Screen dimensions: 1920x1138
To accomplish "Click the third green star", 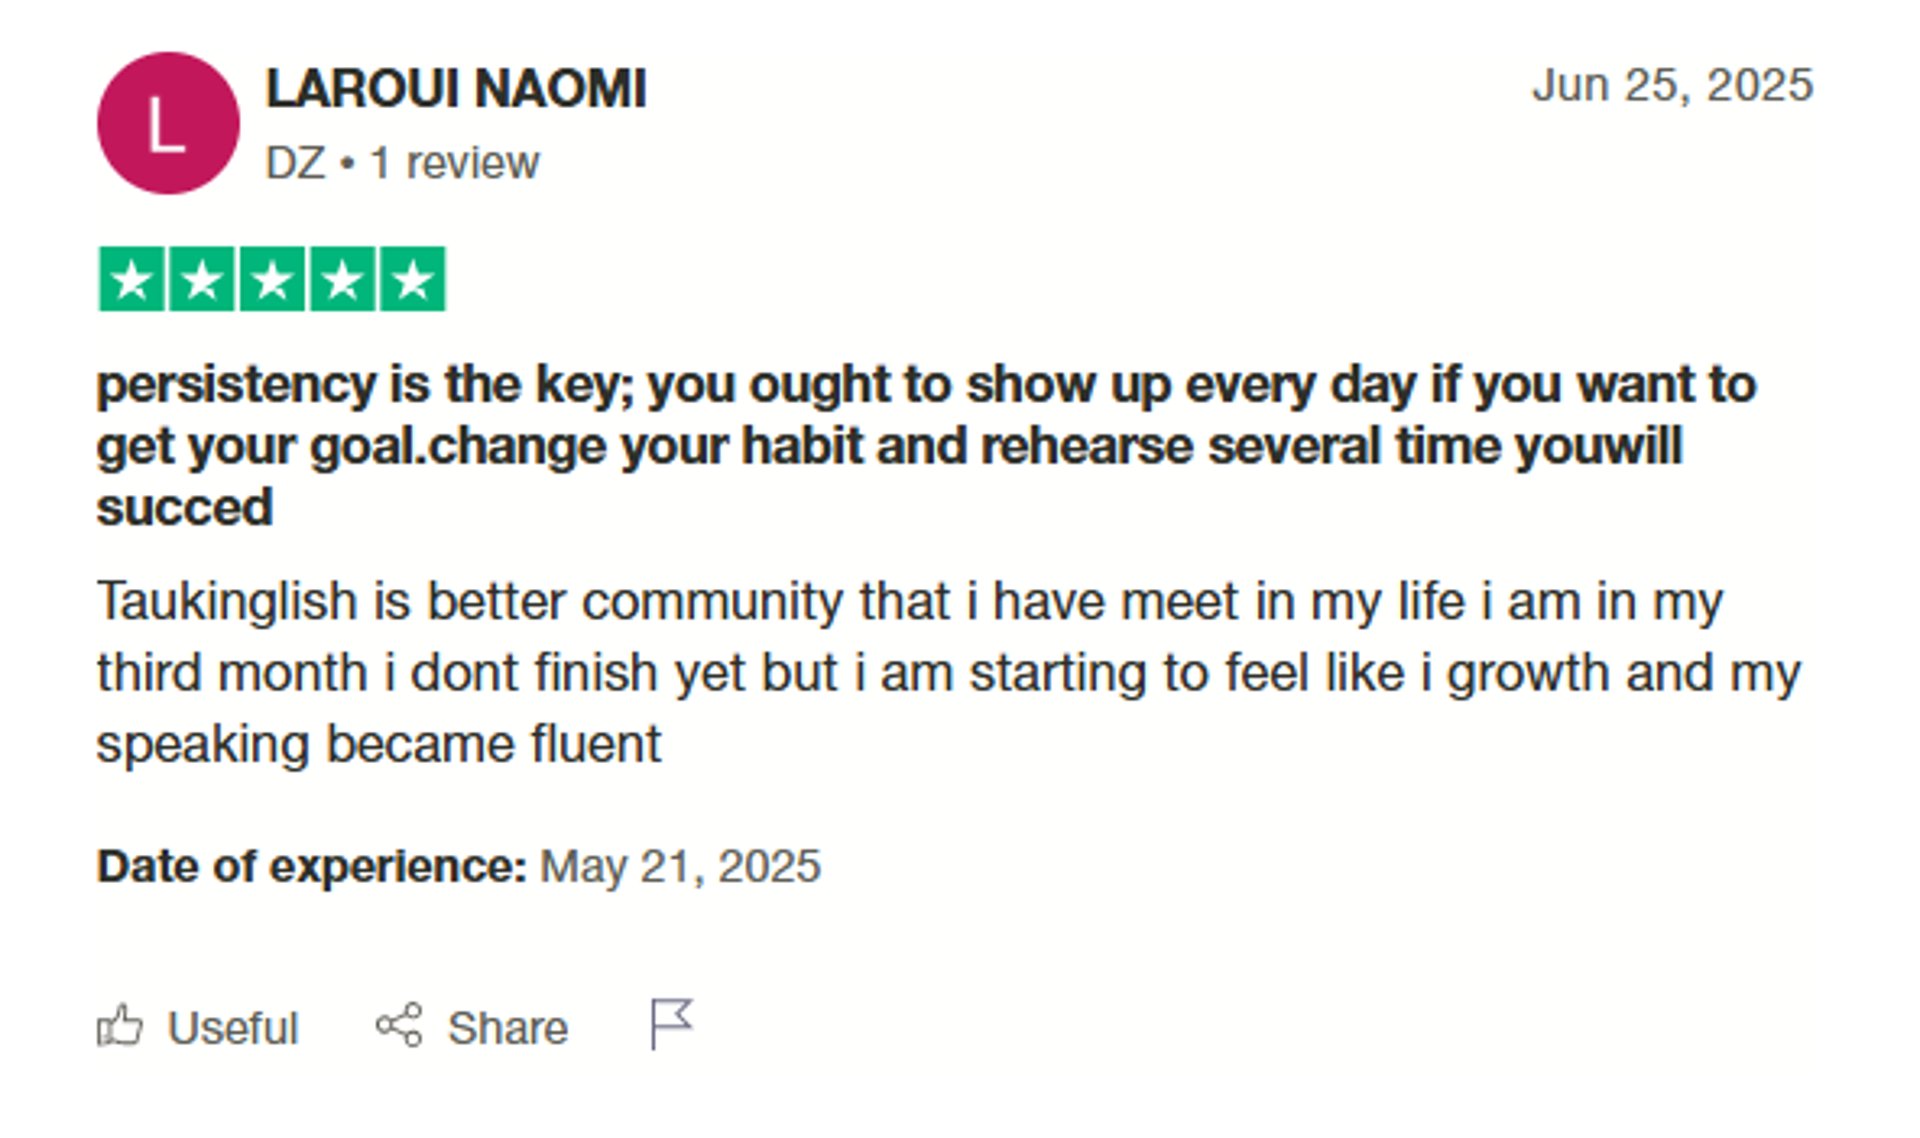I will click(x=272, y=280).
